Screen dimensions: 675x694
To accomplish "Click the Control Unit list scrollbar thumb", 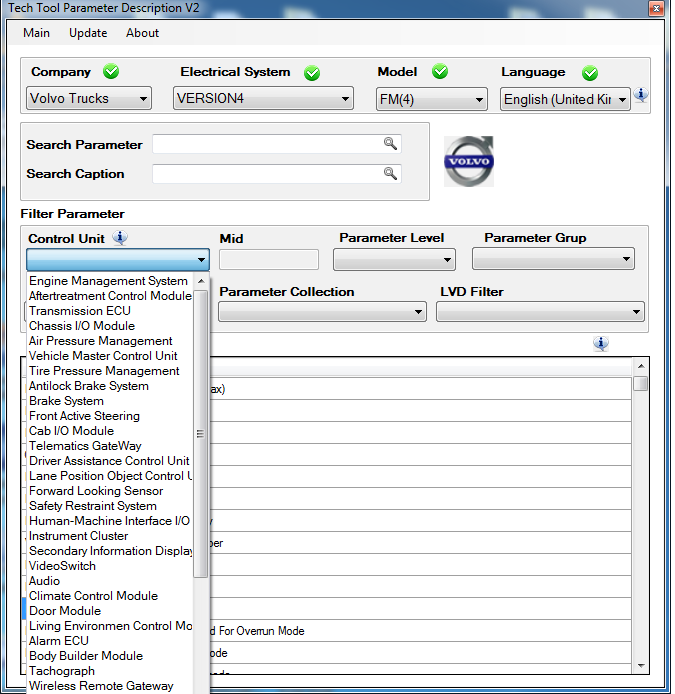I will (201, 434).
